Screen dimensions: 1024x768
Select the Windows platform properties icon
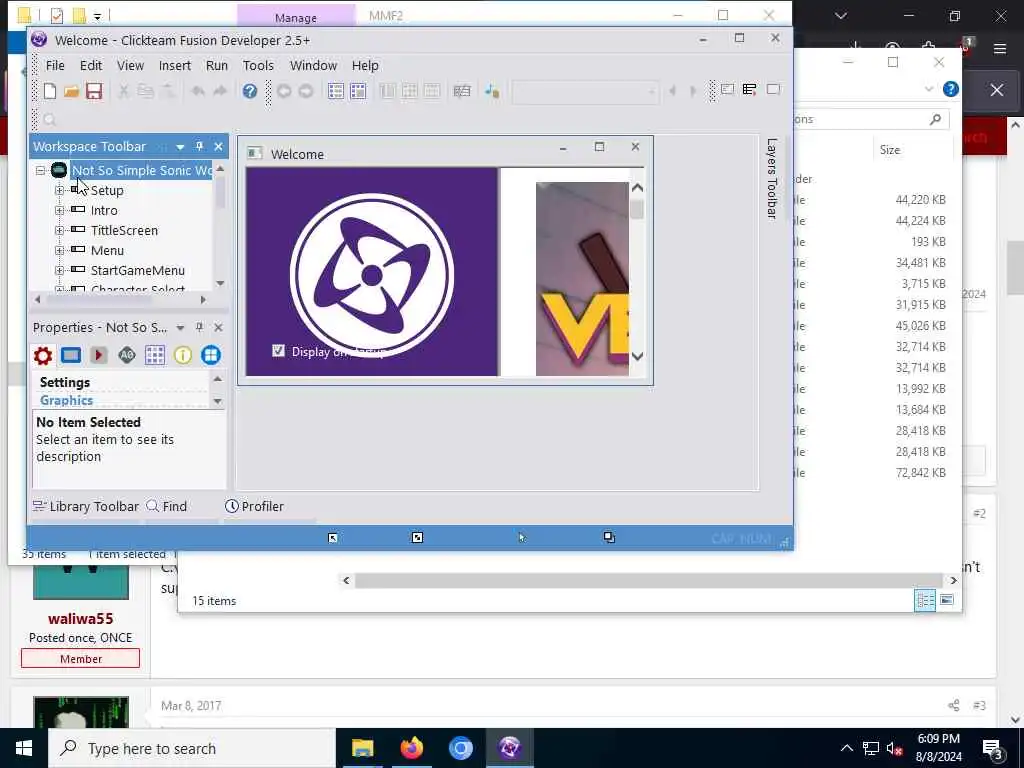pos(210,355)
